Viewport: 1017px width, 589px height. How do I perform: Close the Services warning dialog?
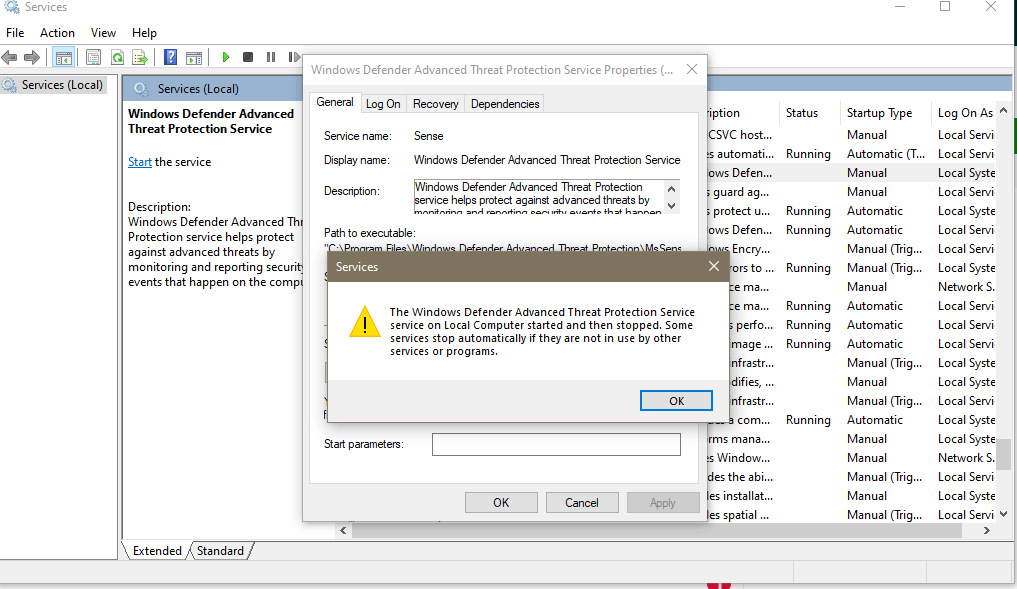point(713,267)
